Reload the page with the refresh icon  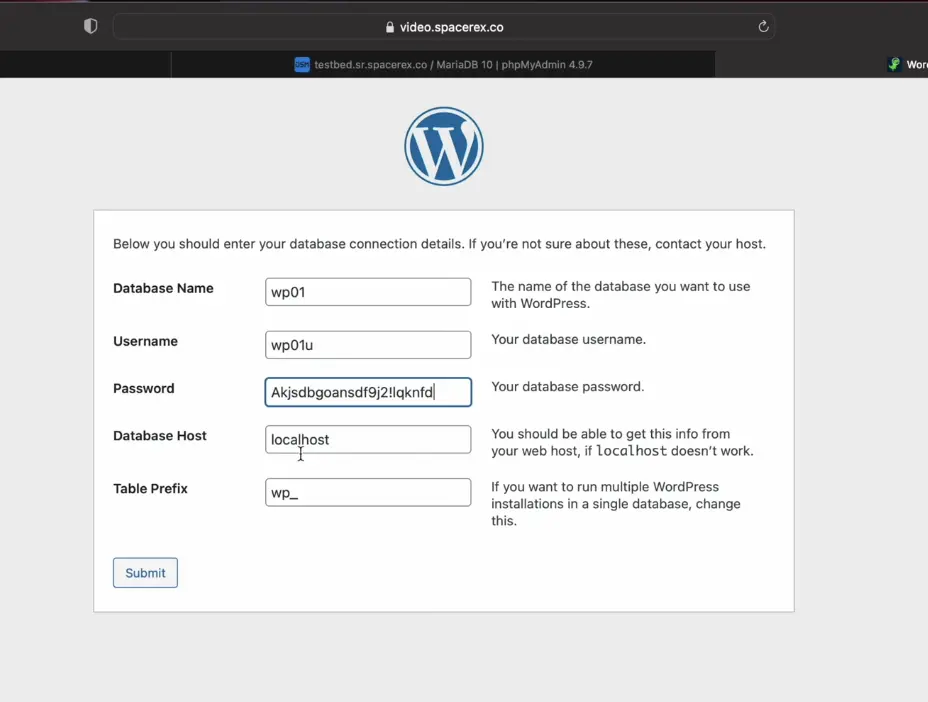click(x=763, y=27)
